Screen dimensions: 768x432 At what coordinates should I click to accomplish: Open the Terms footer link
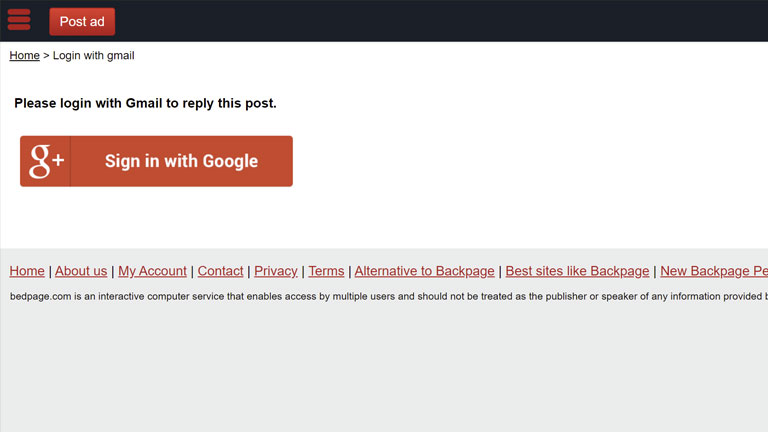pyautogui.click(x=326, y=271)
